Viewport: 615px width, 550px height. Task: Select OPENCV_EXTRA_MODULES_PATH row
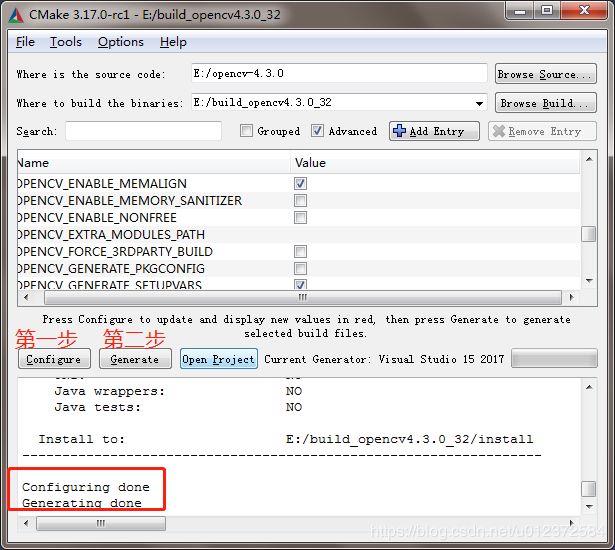[x=299, y=235]
